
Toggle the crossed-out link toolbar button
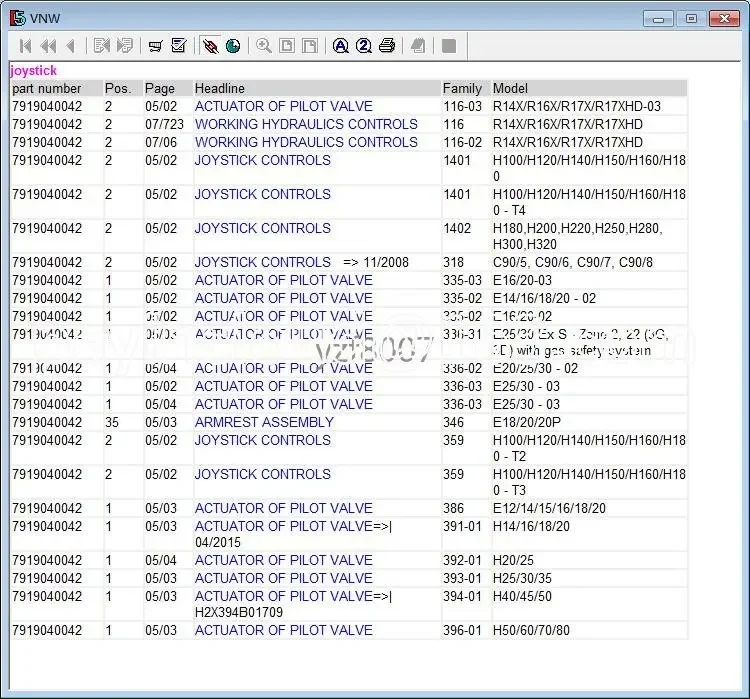(210, 46)
